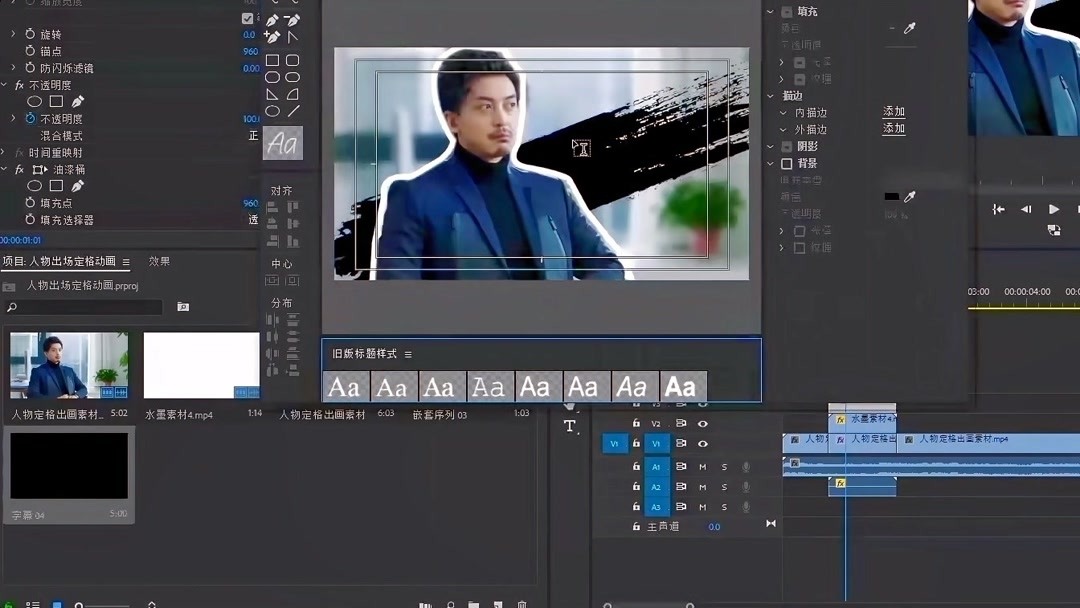Viewport: 1080px width, 608px height.
Task: Pick the fill color with the 填充 eyedropper
Action: [909, 29]
